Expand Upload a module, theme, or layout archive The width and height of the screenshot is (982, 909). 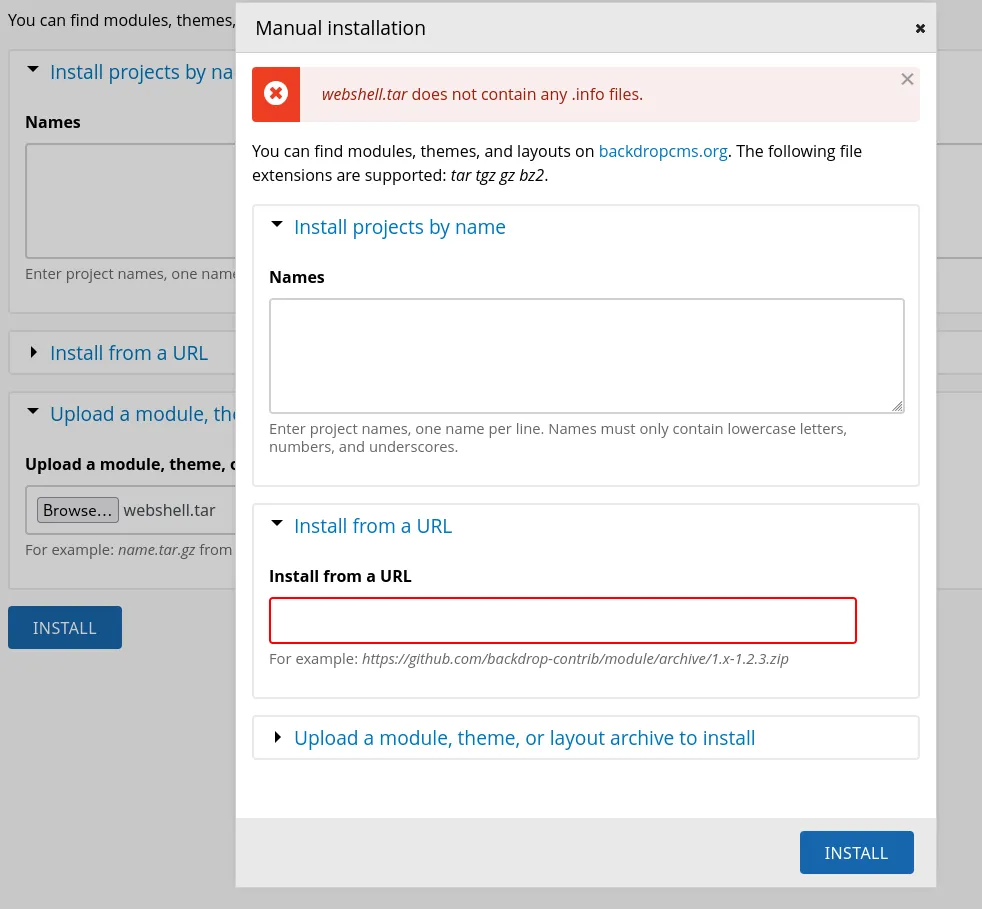coord(523,738)
